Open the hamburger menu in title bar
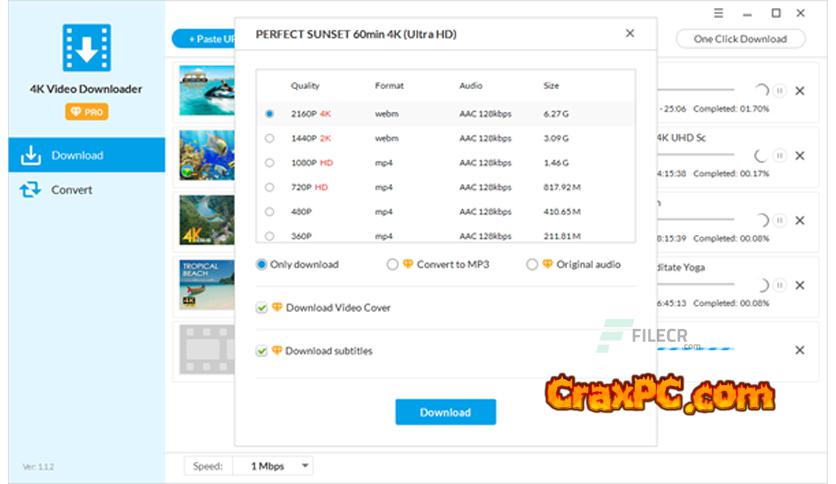Image resolution: width=836 pixels, height=484 pixels. pyautogui.click(x=719, y=13)
